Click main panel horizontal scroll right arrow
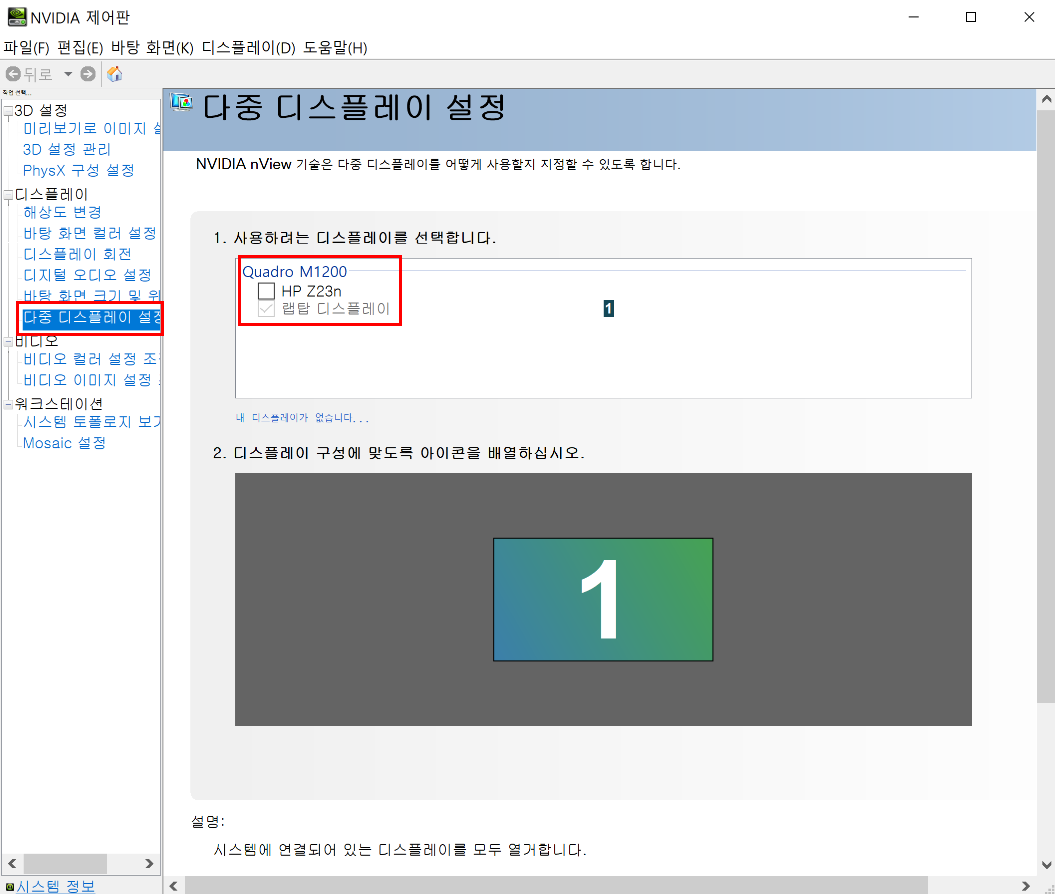The image size is (1055, 894). tap(1025, 886)
